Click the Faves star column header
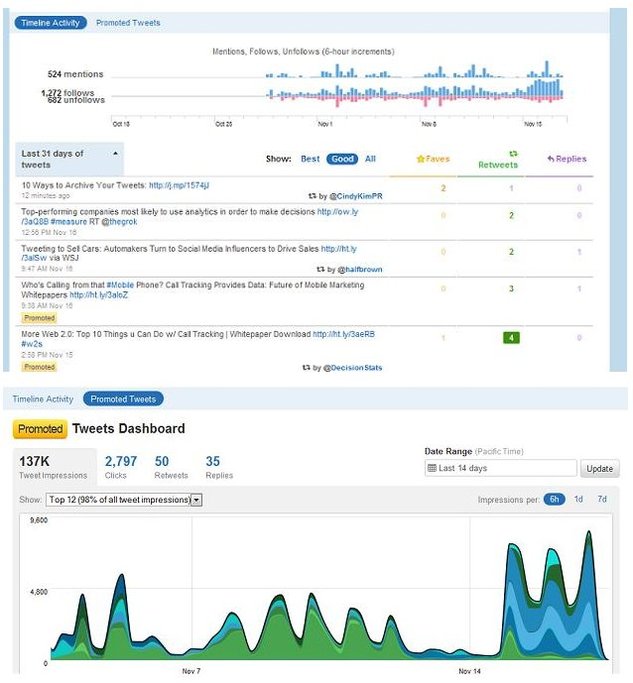The height and width of the screenshot is (683, 633). coord(432,159)
